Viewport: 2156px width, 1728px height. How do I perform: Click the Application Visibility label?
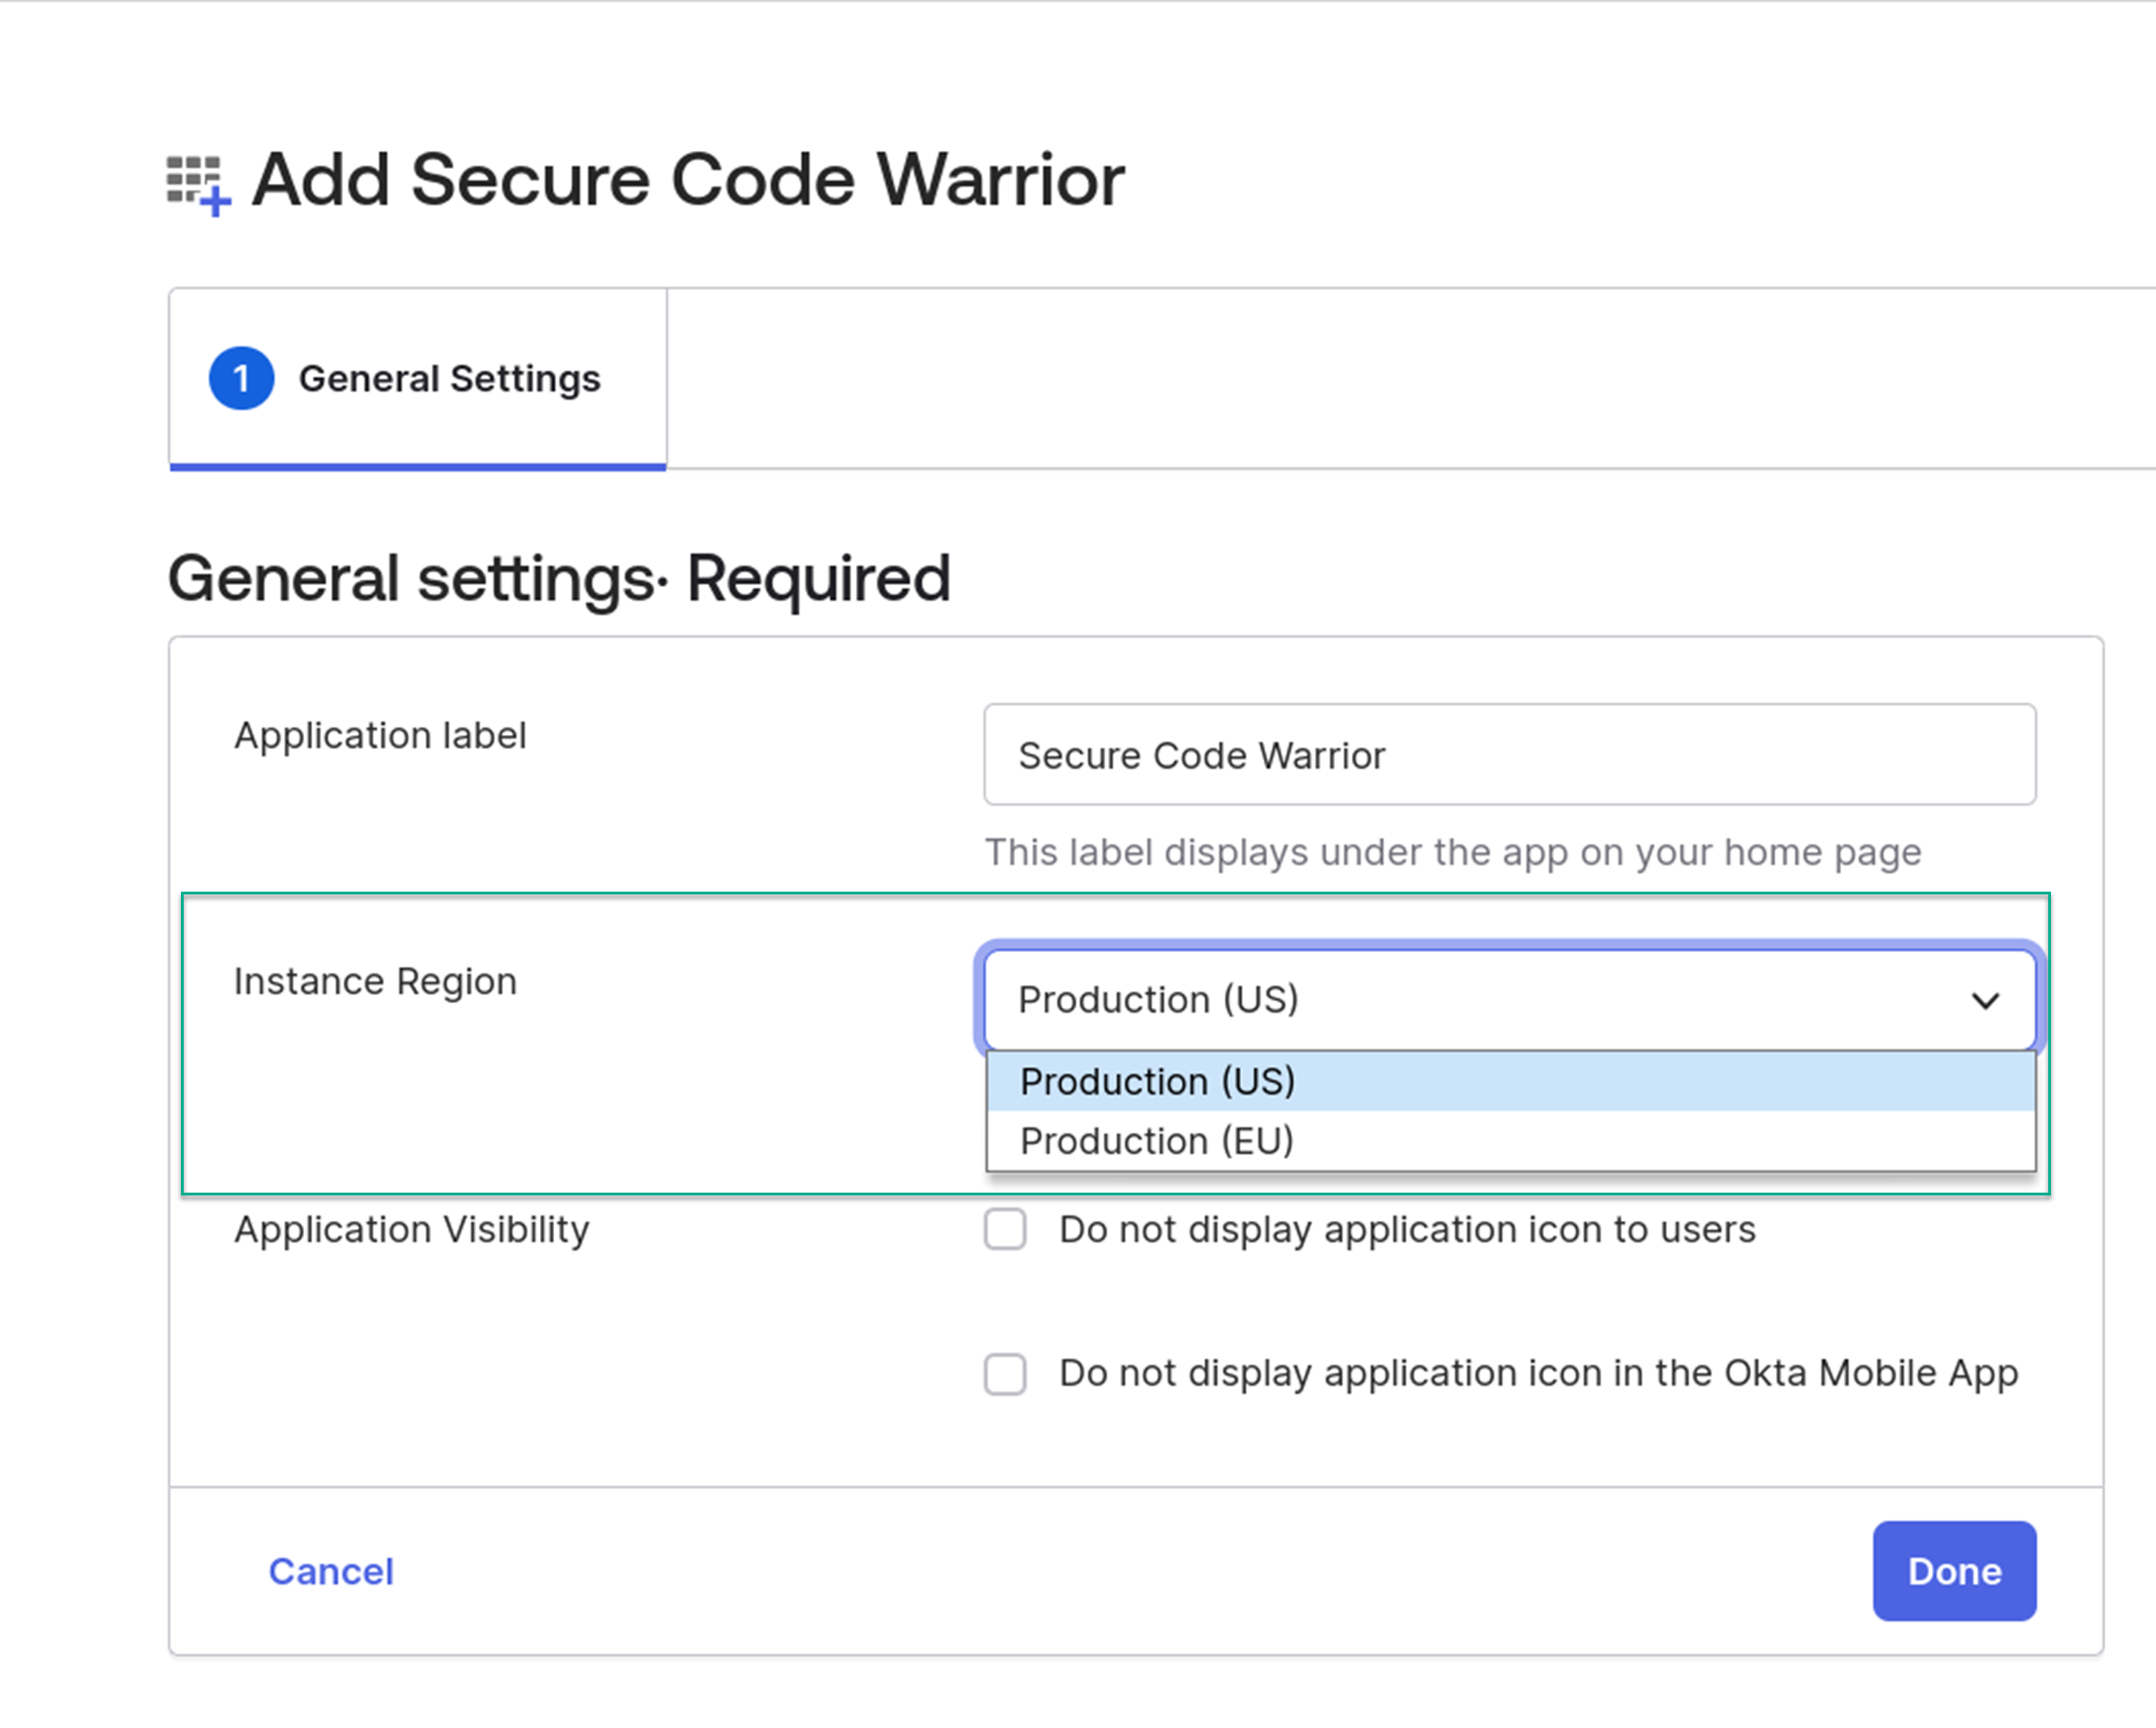[412, 1230]
